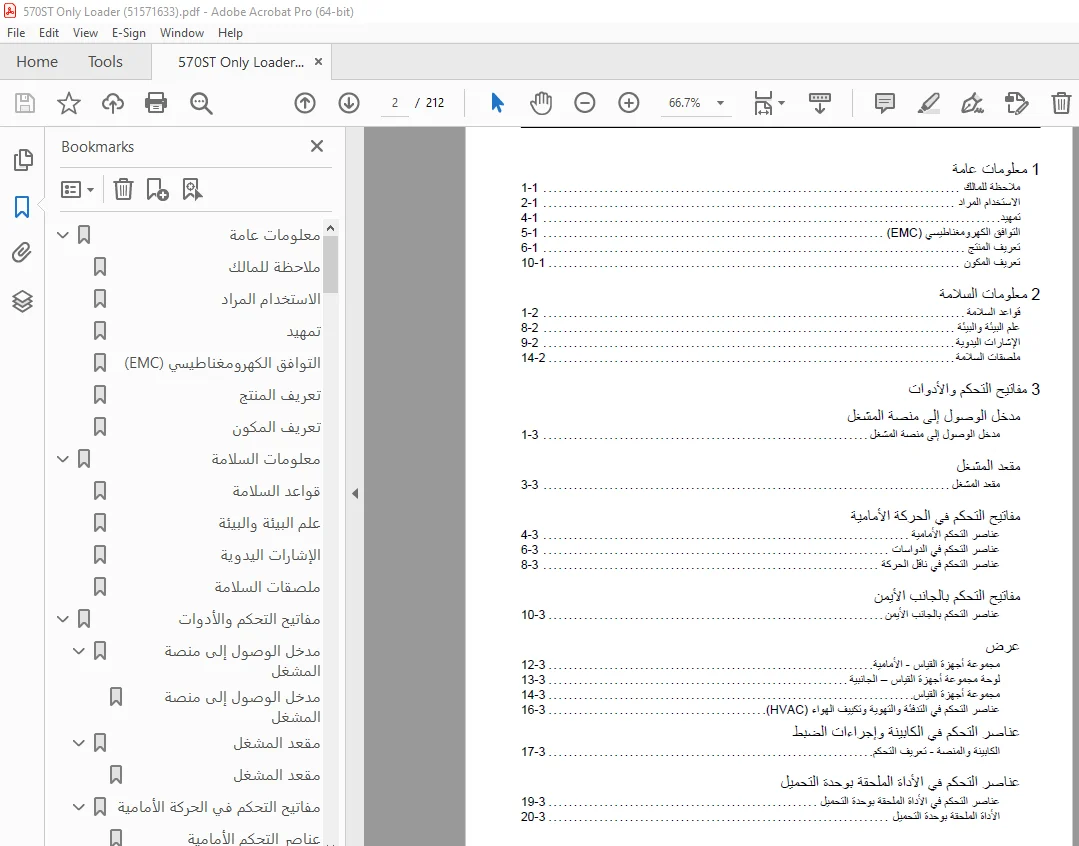
Task: Click contents entry with page 10-1
Action: point(771,263)
